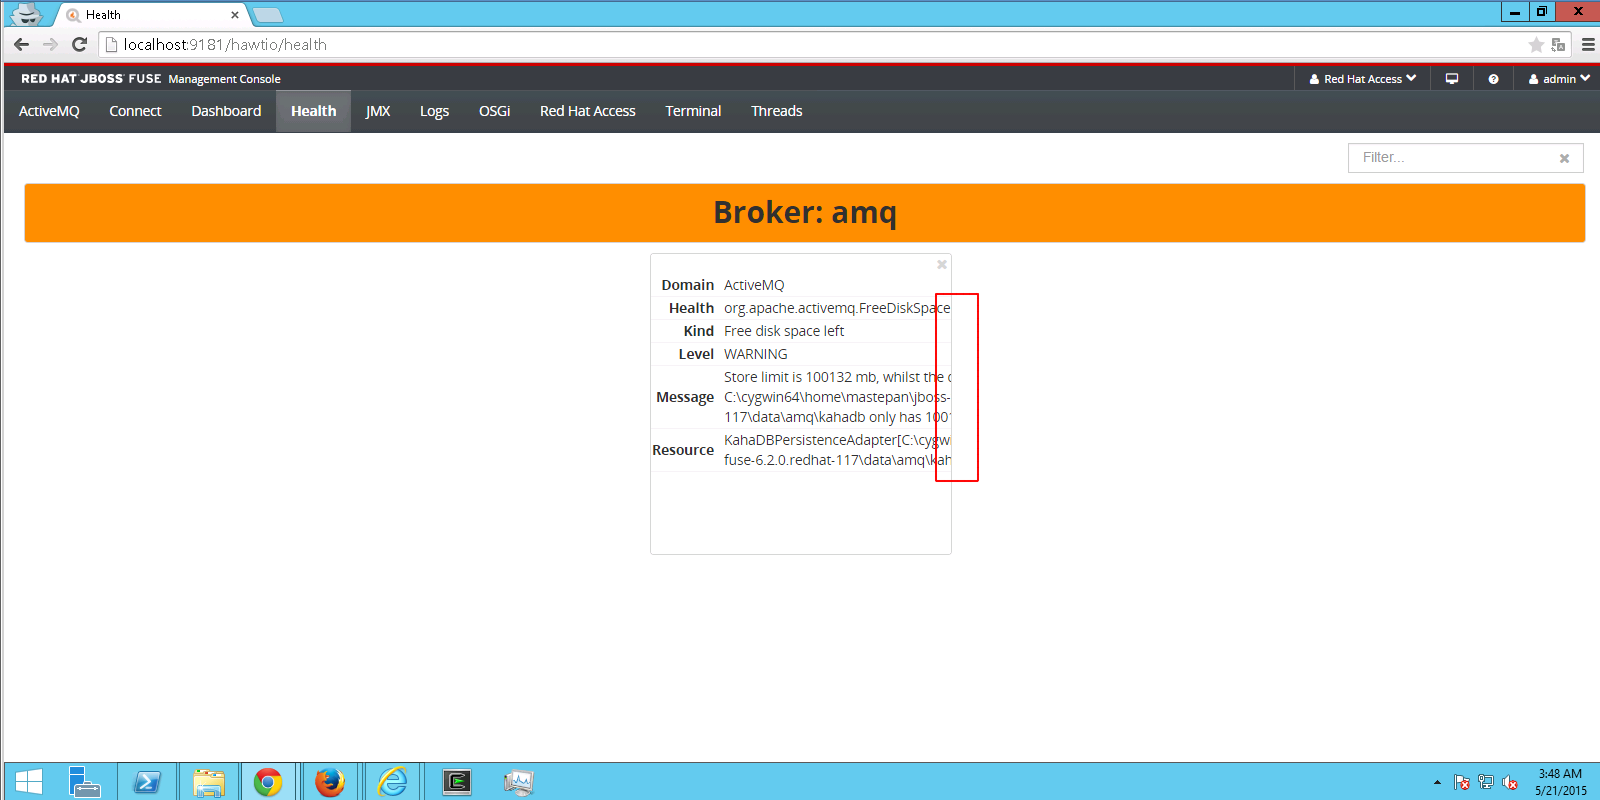Go back to the previous page

(21, 44)
